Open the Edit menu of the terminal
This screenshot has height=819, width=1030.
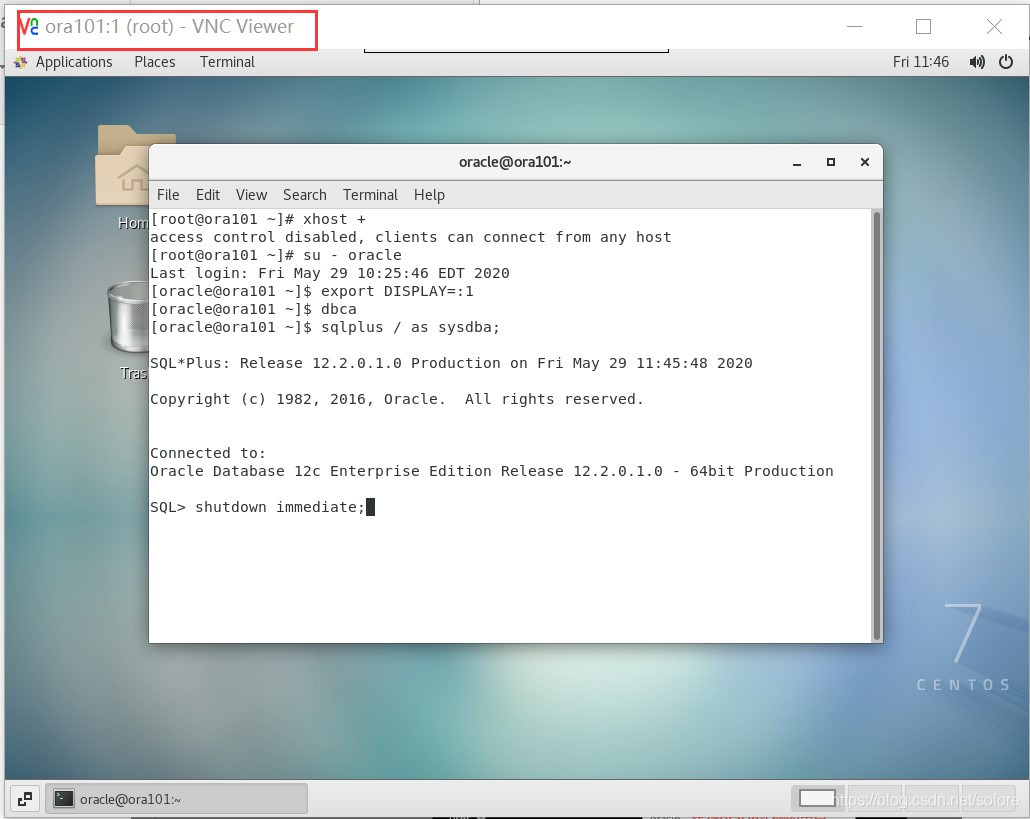(x=208, y=194)
